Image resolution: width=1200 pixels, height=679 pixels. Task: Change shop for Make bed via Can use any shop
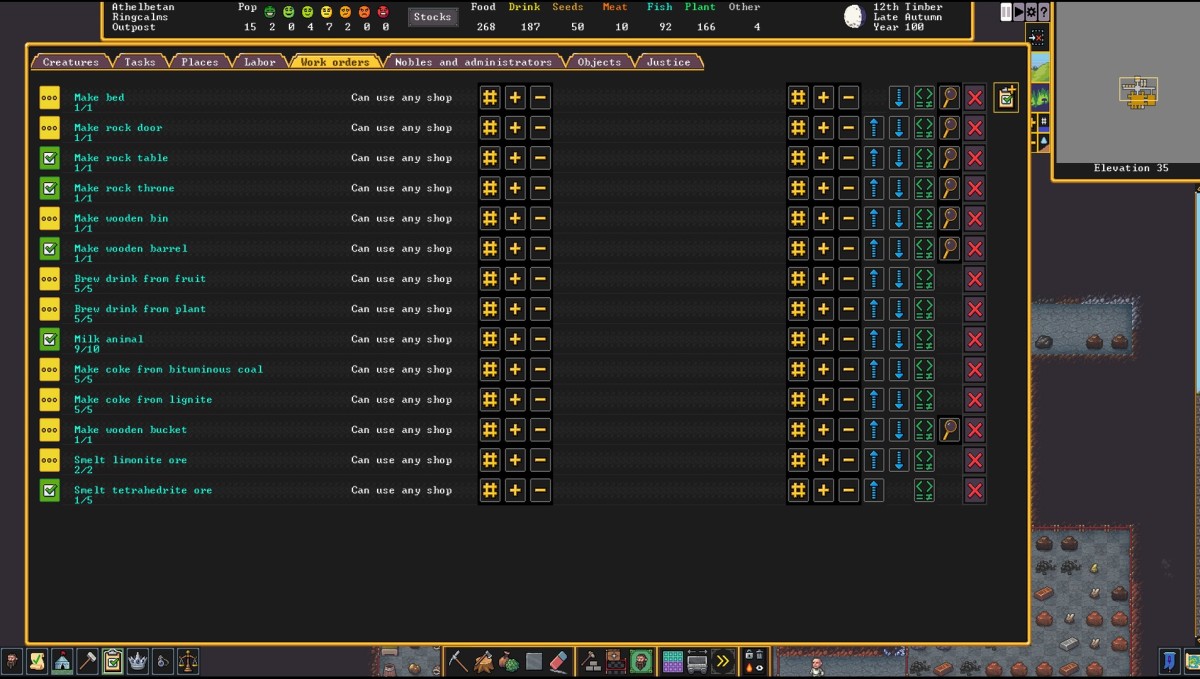click(401, 98)
